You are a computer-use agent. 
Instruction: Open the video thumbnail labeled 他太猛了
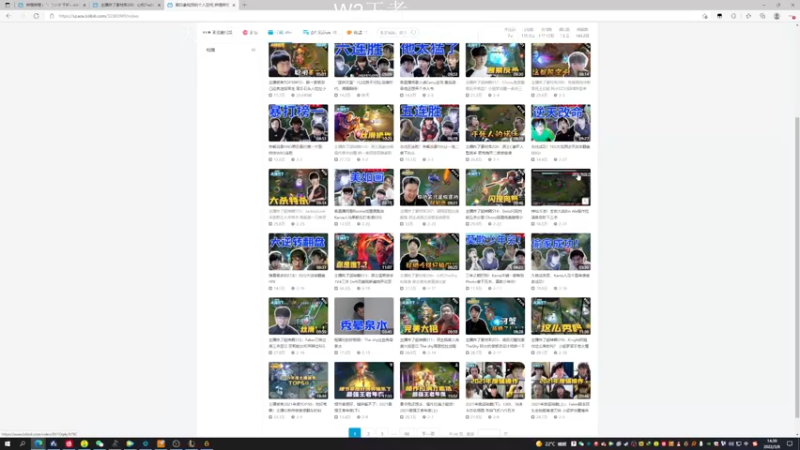click(430, 60)
